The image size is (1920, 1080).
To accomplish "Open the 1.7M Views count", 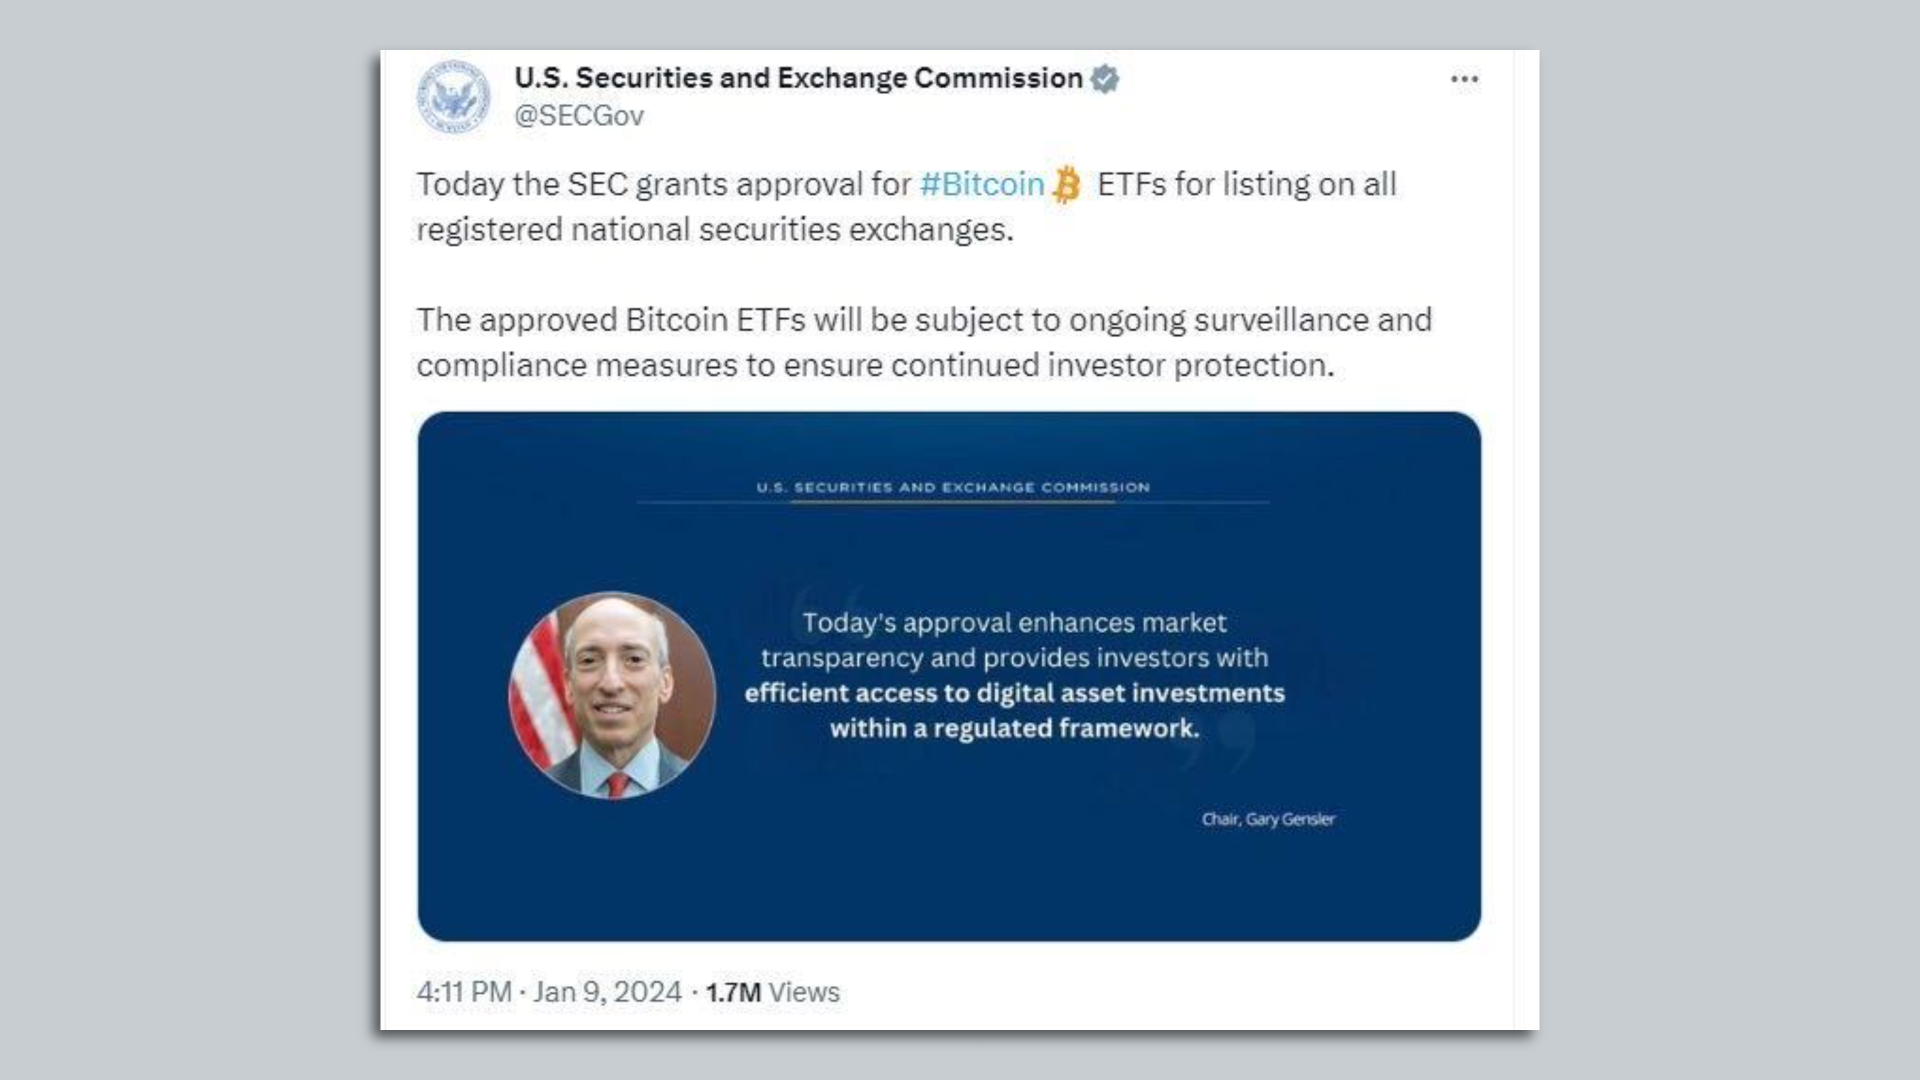I will coord(772,992).
